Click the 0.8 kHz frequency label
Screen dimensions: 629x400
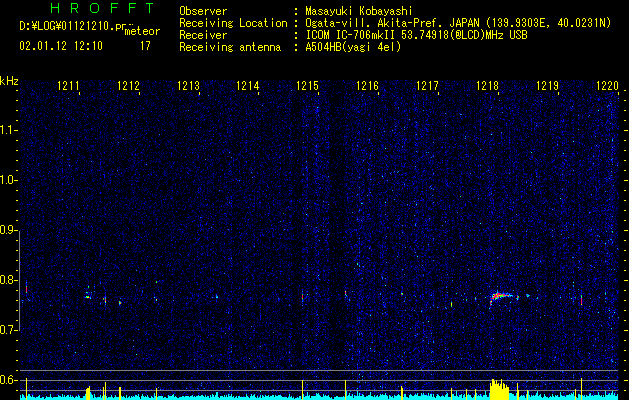(8, 280)
